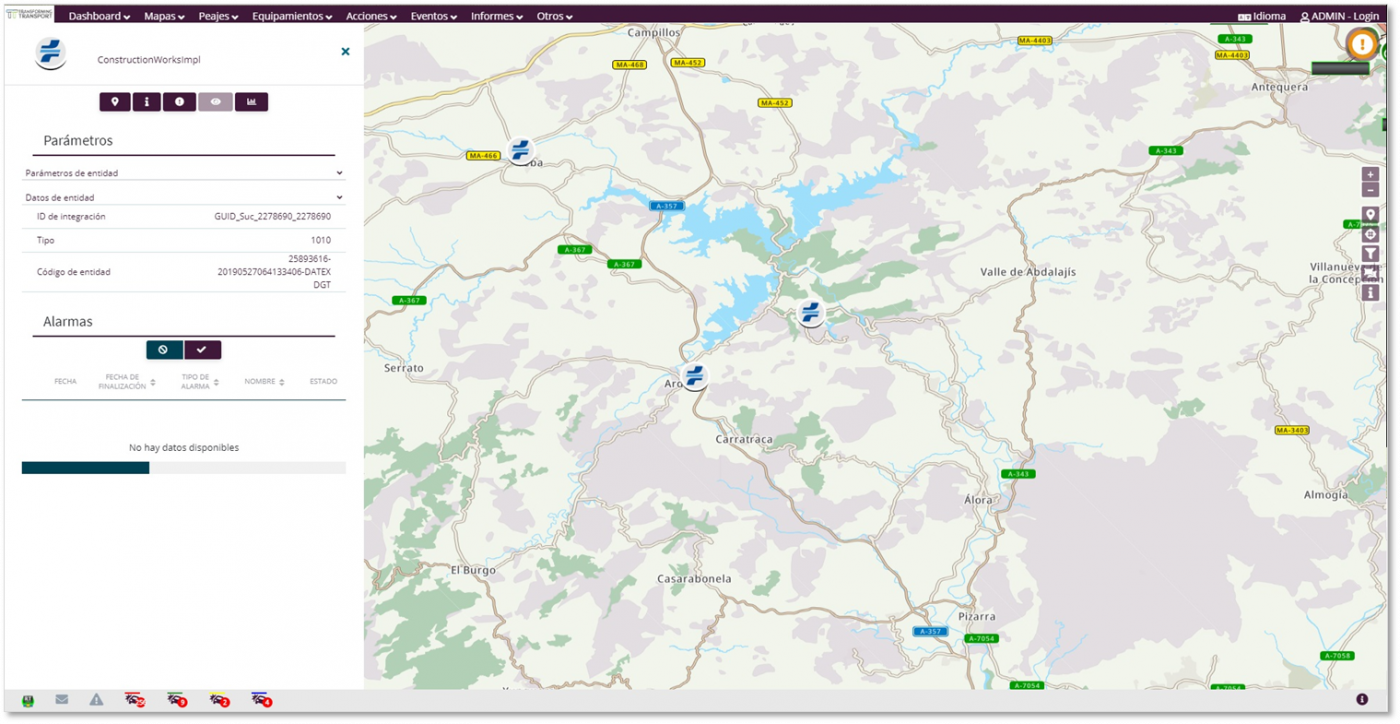Open blue-line incident icon with badge 4
This screenshot has height=724, width=1400.
click(x=262, y=700)
